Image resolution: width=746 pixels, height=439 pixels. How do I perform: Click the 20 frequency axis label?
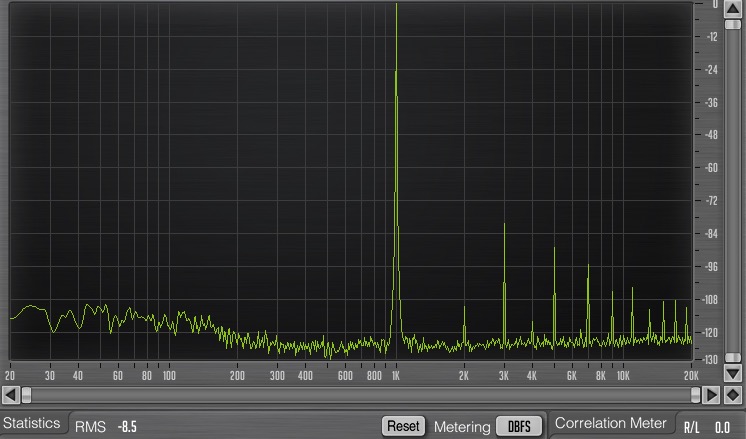tap(10, 376)
